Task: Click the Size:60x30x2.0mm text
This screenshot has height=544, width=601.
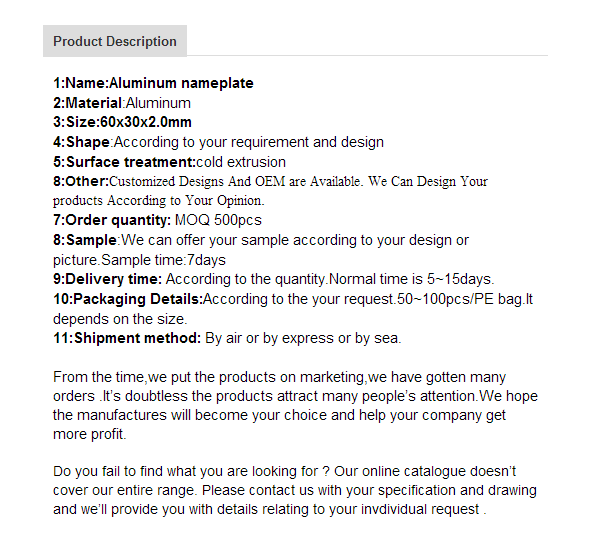Action: click(x=122, y=122)
